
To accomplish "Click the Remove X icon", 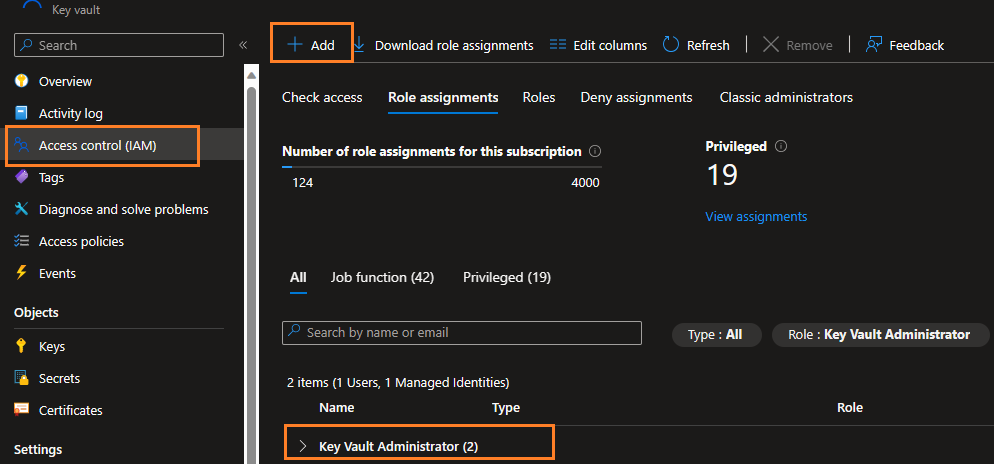I will pos(771,45).
